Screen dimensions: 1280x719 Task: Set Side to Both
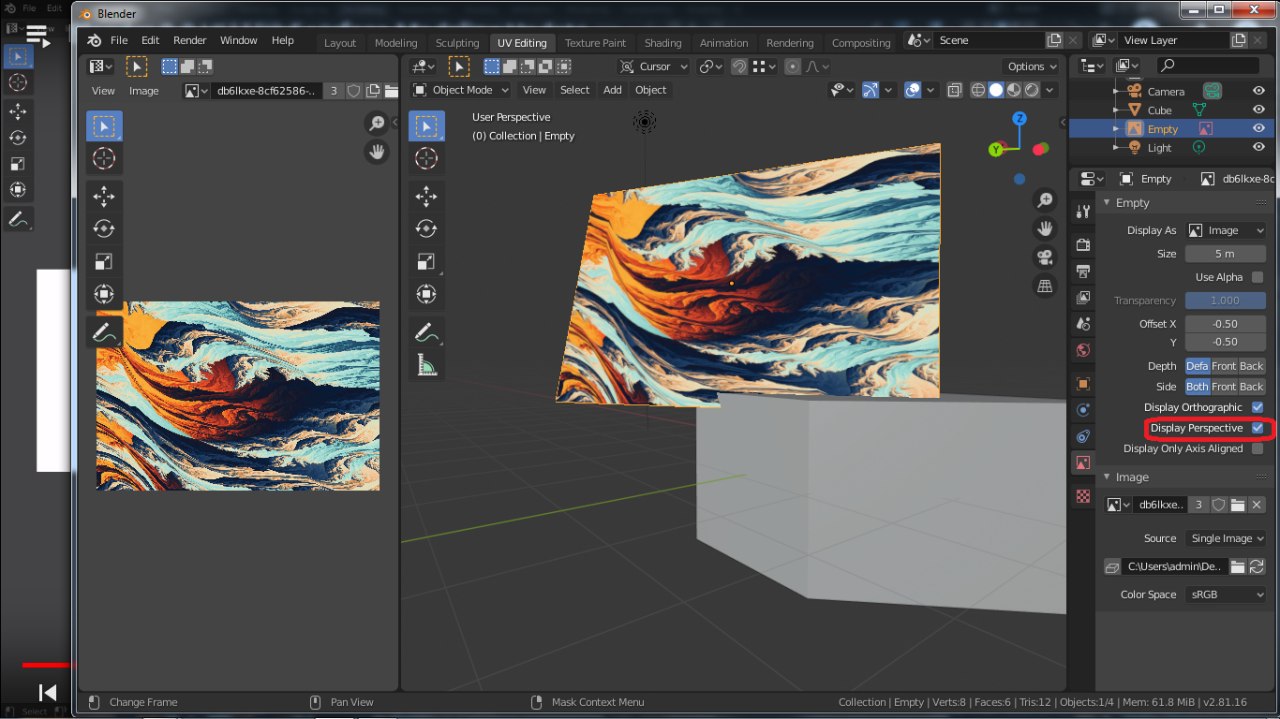(x=1198, y=387)
